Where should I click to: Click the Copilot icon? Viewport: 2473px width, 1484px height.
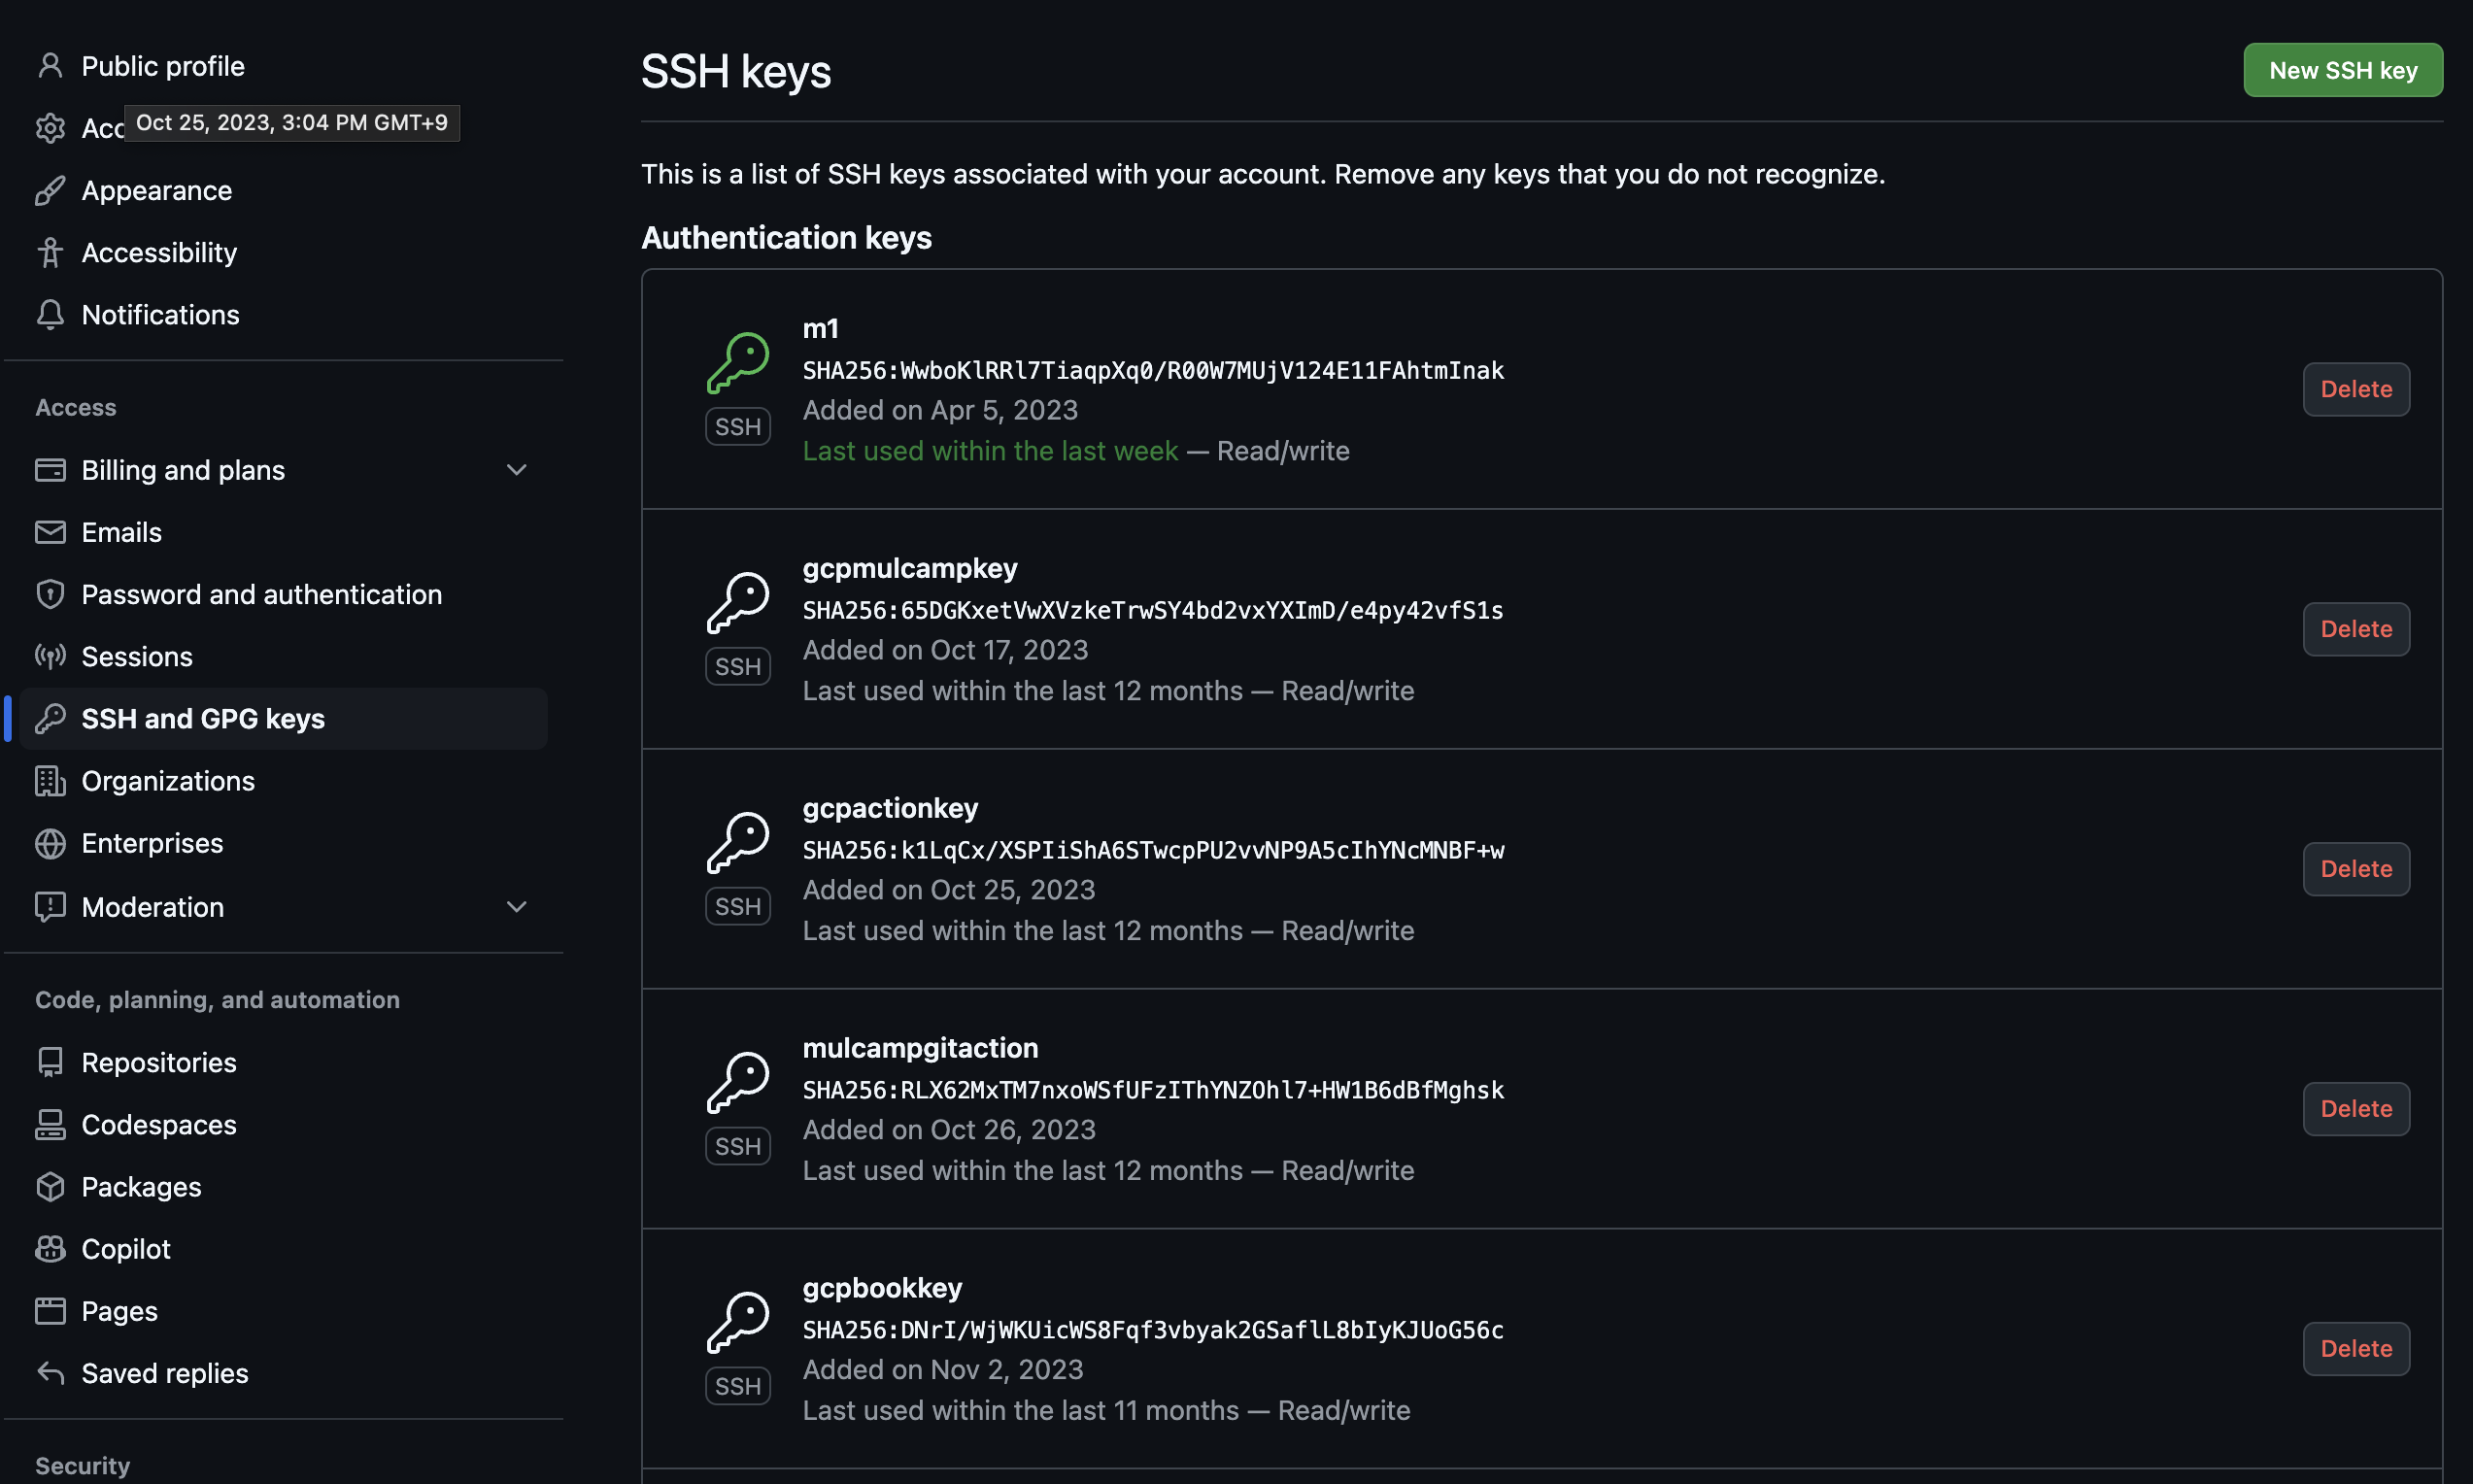click(50, 1249)
